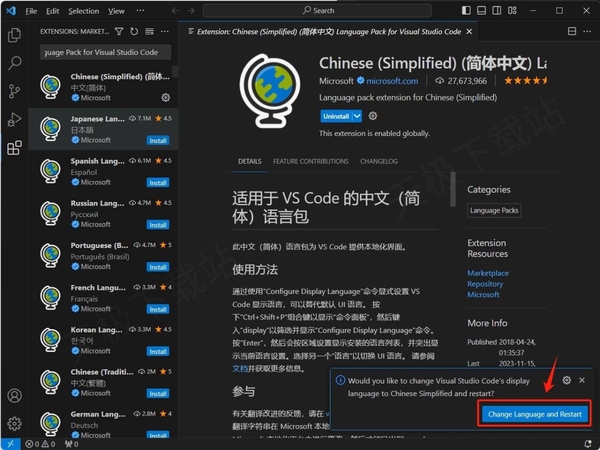Open dropdown arrow next to Uninstall
600x450 pixels.
(x=358, y=116)
